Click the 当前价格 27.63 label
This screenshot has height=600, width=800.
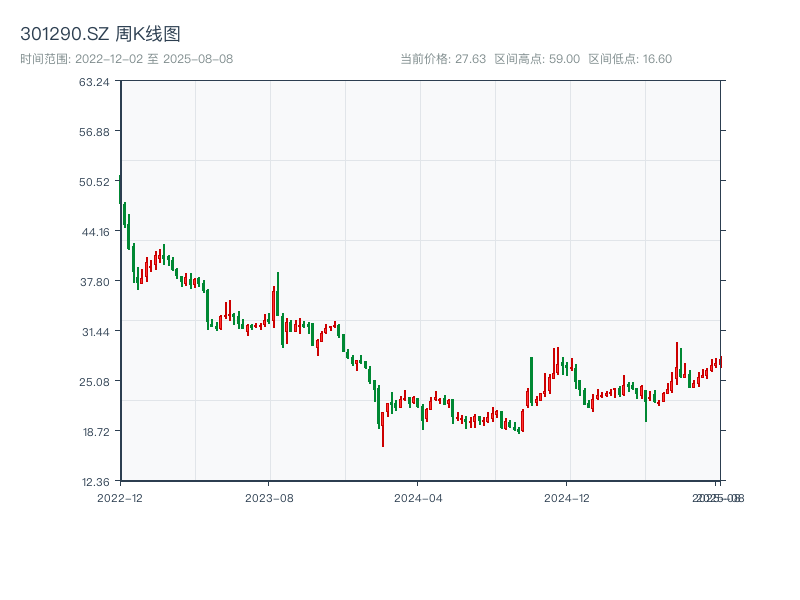(442, 59)
